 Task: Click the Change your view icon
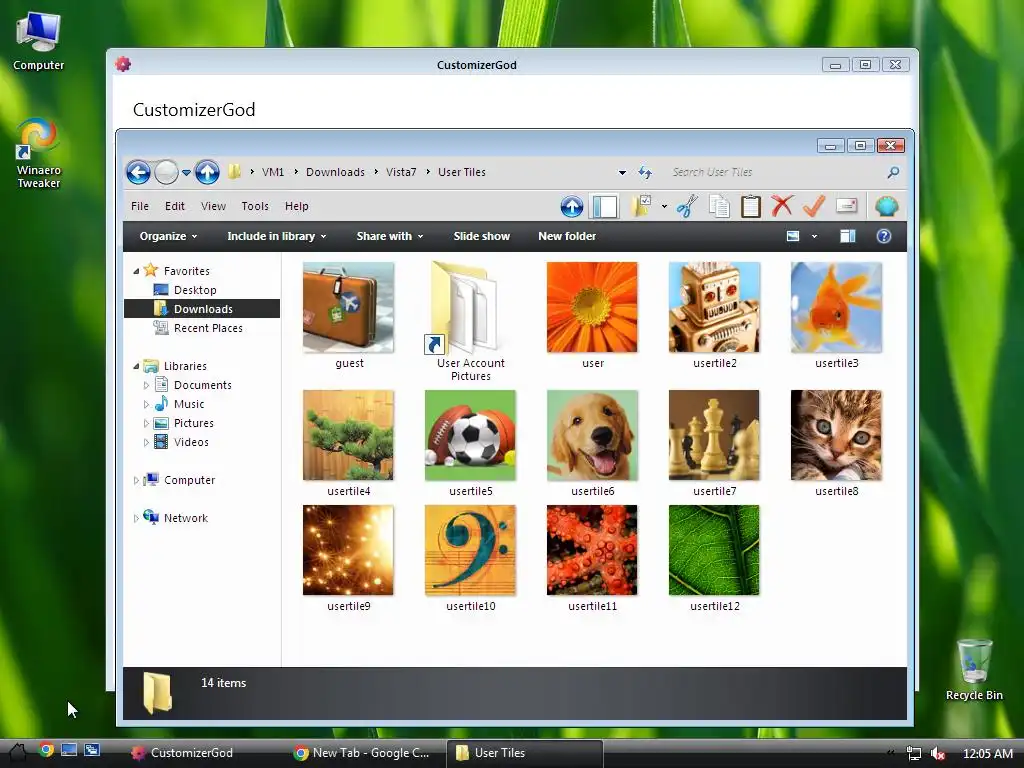pyautogui.click(x=793, y=236)
